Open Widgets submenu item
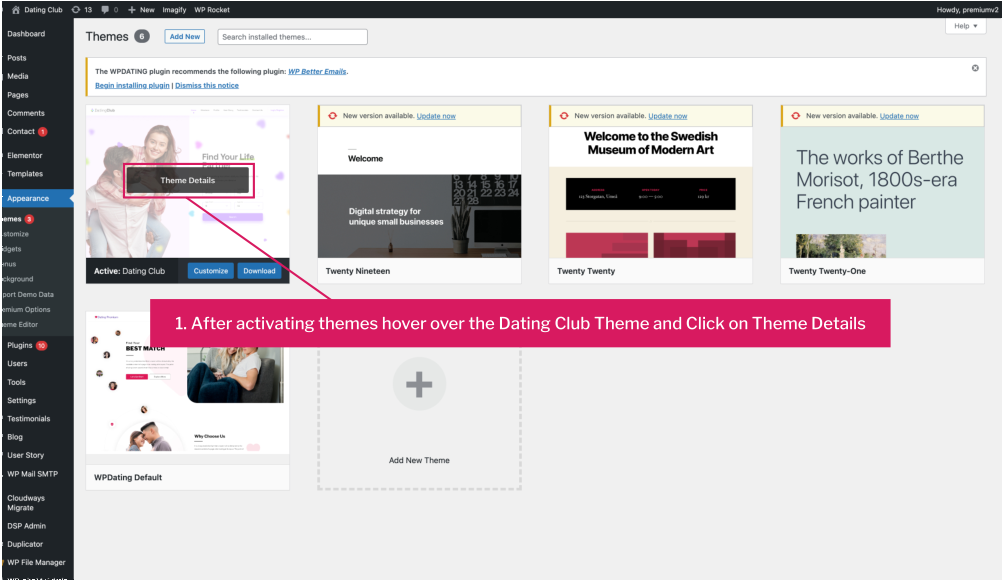The height and width of the screenshot is (584, 1005). (11, 249)
